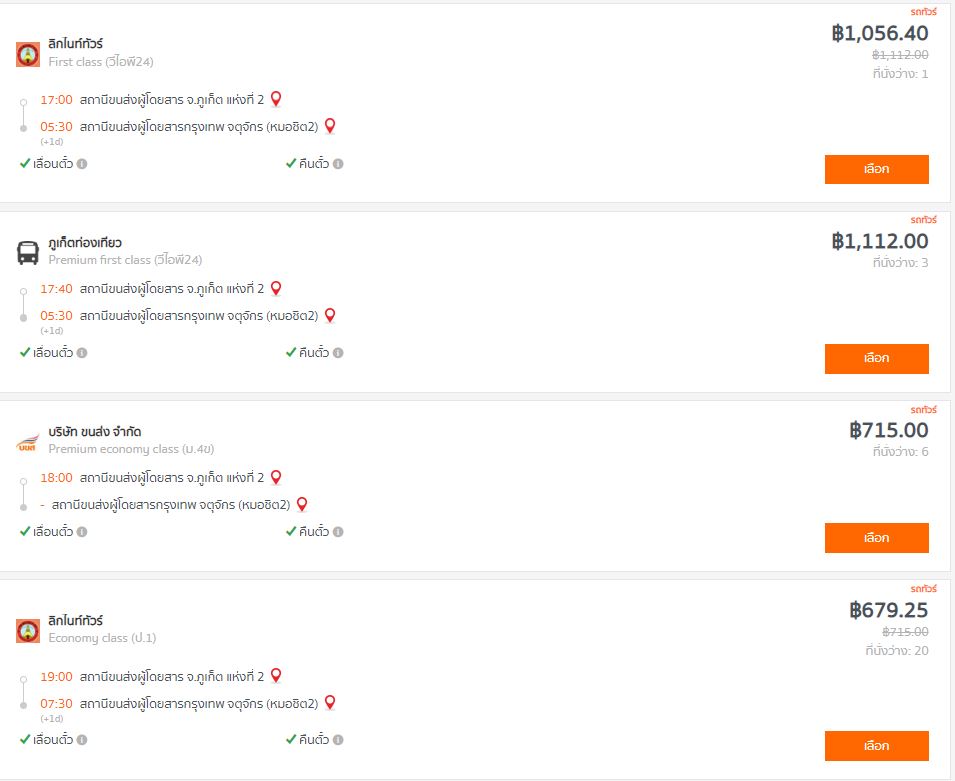Click info icon next to คืนตั๋ว in ฿679.25 listing

click(338, 740)
